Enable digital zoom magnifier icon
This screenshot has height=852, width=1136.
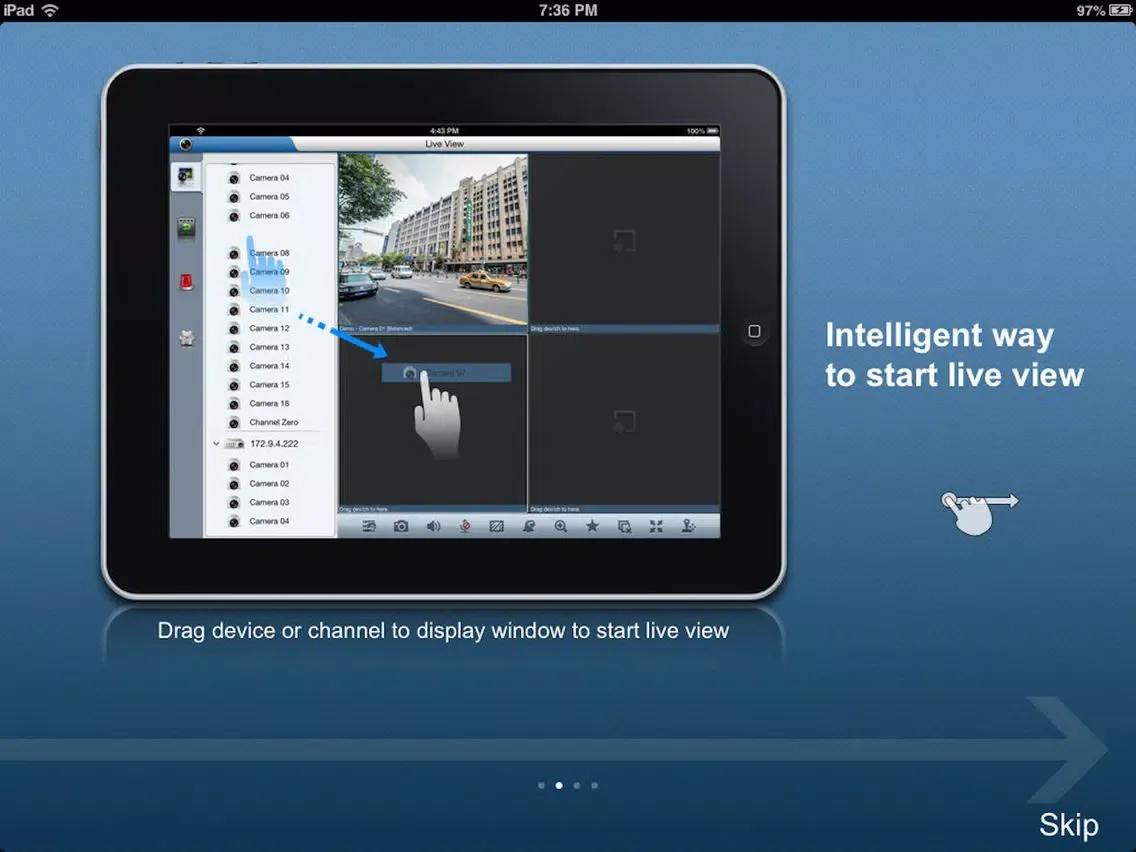tap(561, 527)
